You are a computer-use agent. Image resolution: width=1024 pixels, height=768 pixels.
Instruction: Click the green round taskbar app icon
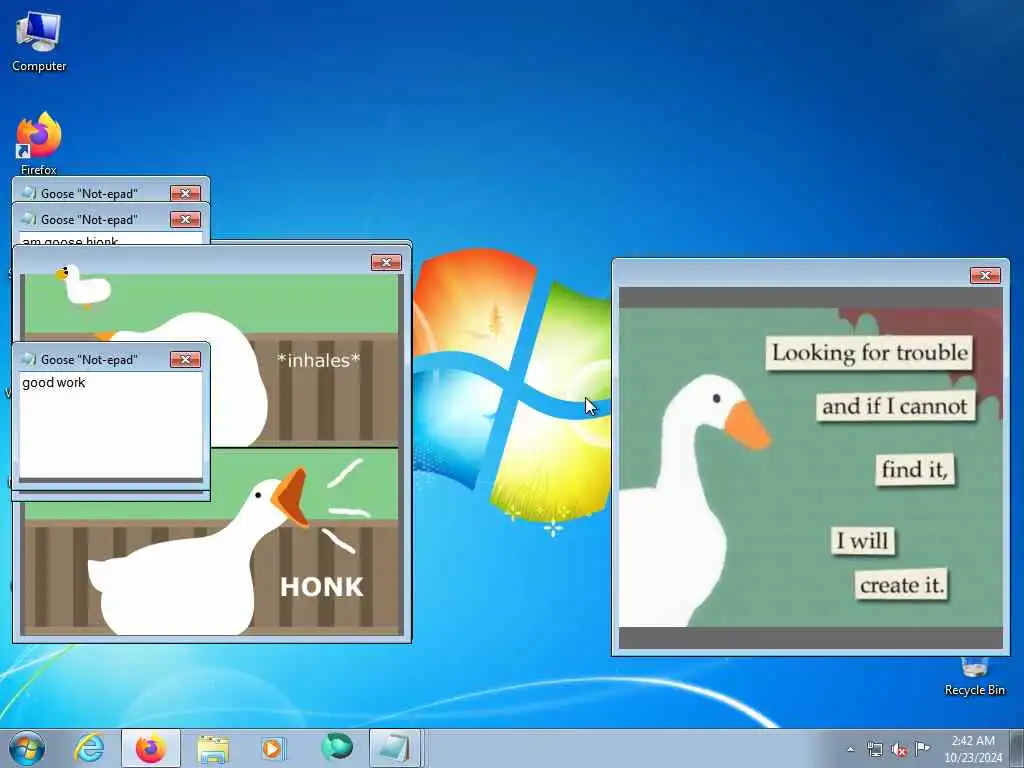click(x=337, y=747)
